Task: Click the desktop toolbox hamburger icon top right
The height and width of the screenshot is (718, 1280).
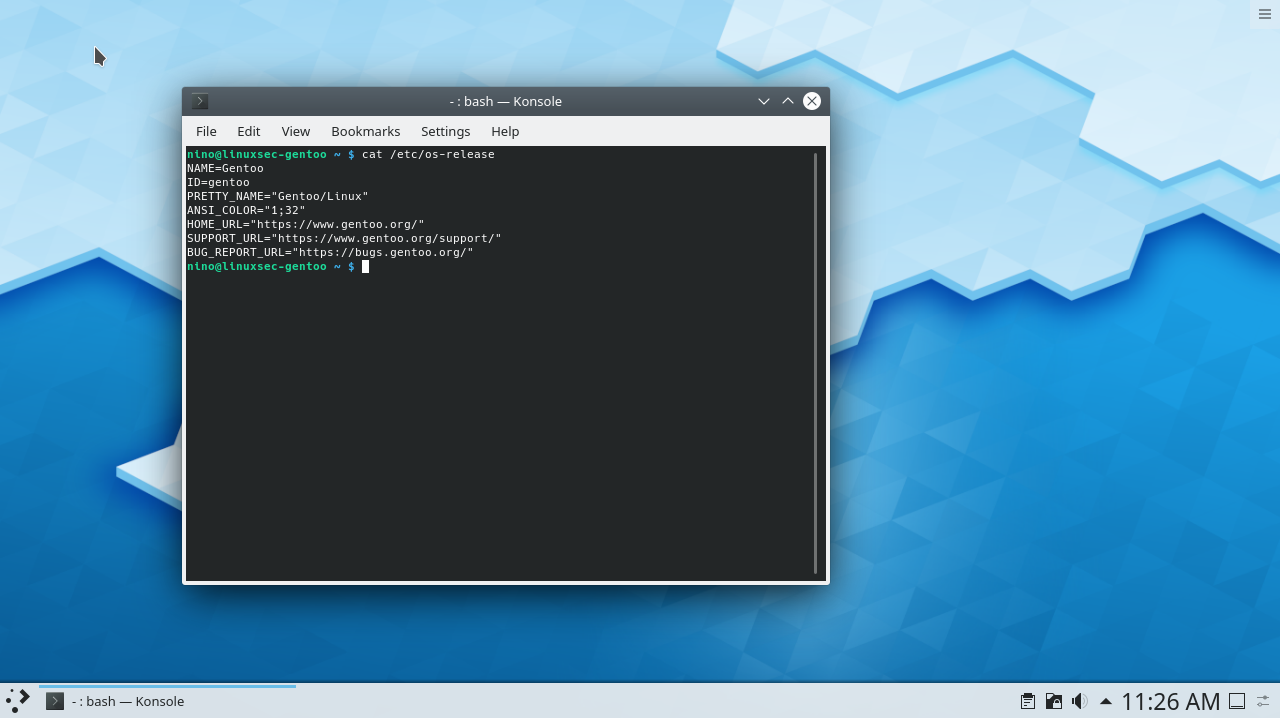Action: coord(1264,14)
